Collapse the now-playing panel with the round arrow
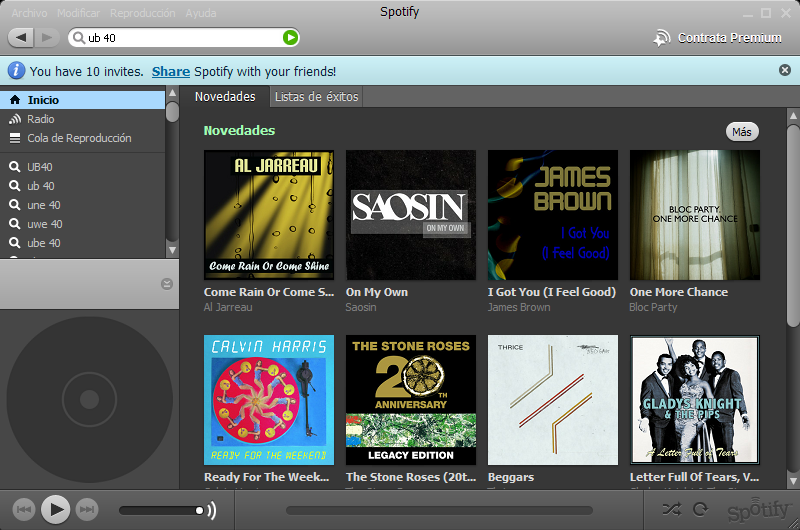The height and width of the screenshot is (530, 800). 167,284
